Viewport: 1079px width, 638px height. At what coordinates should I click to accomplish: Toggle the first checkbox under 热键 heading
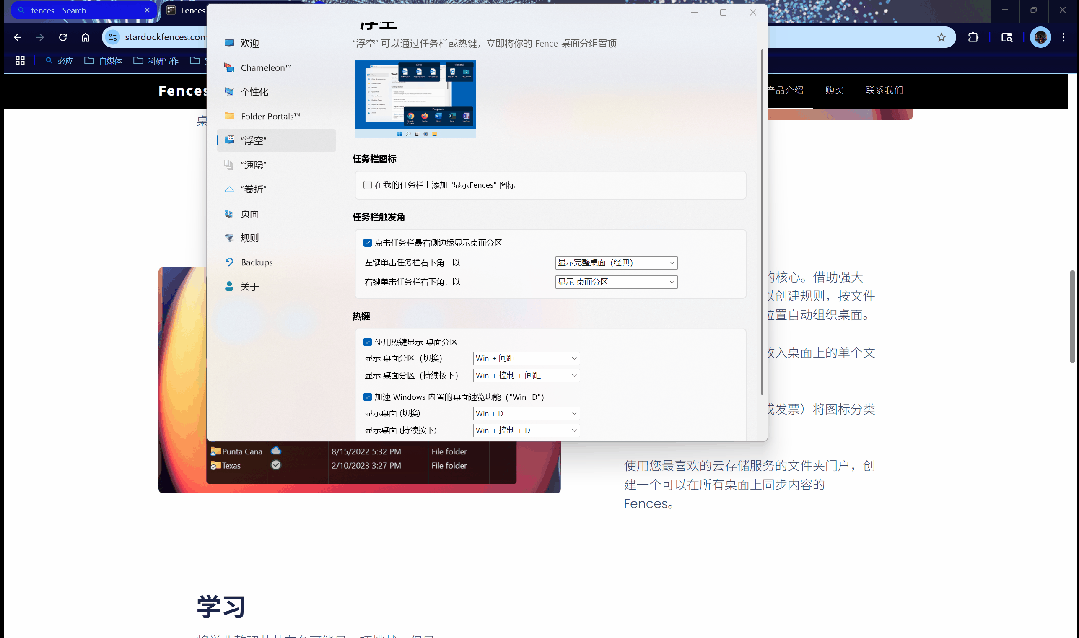tap(367, 342)
